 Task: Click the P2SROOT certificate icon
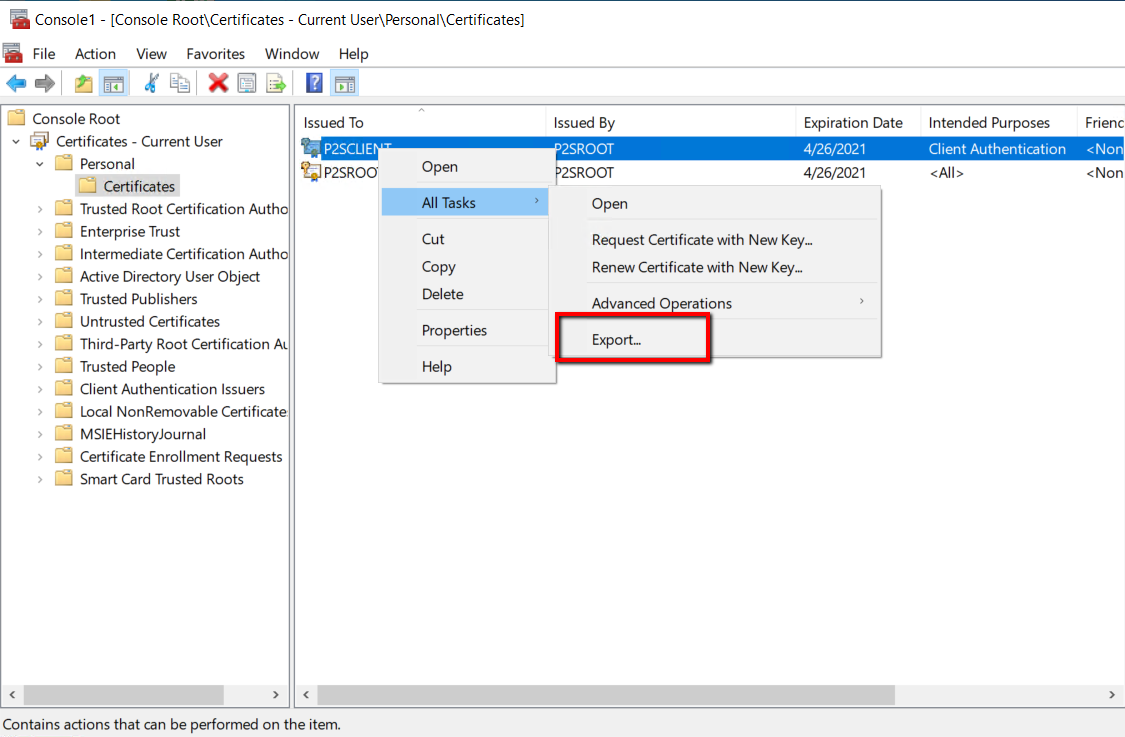coord(311,172)
